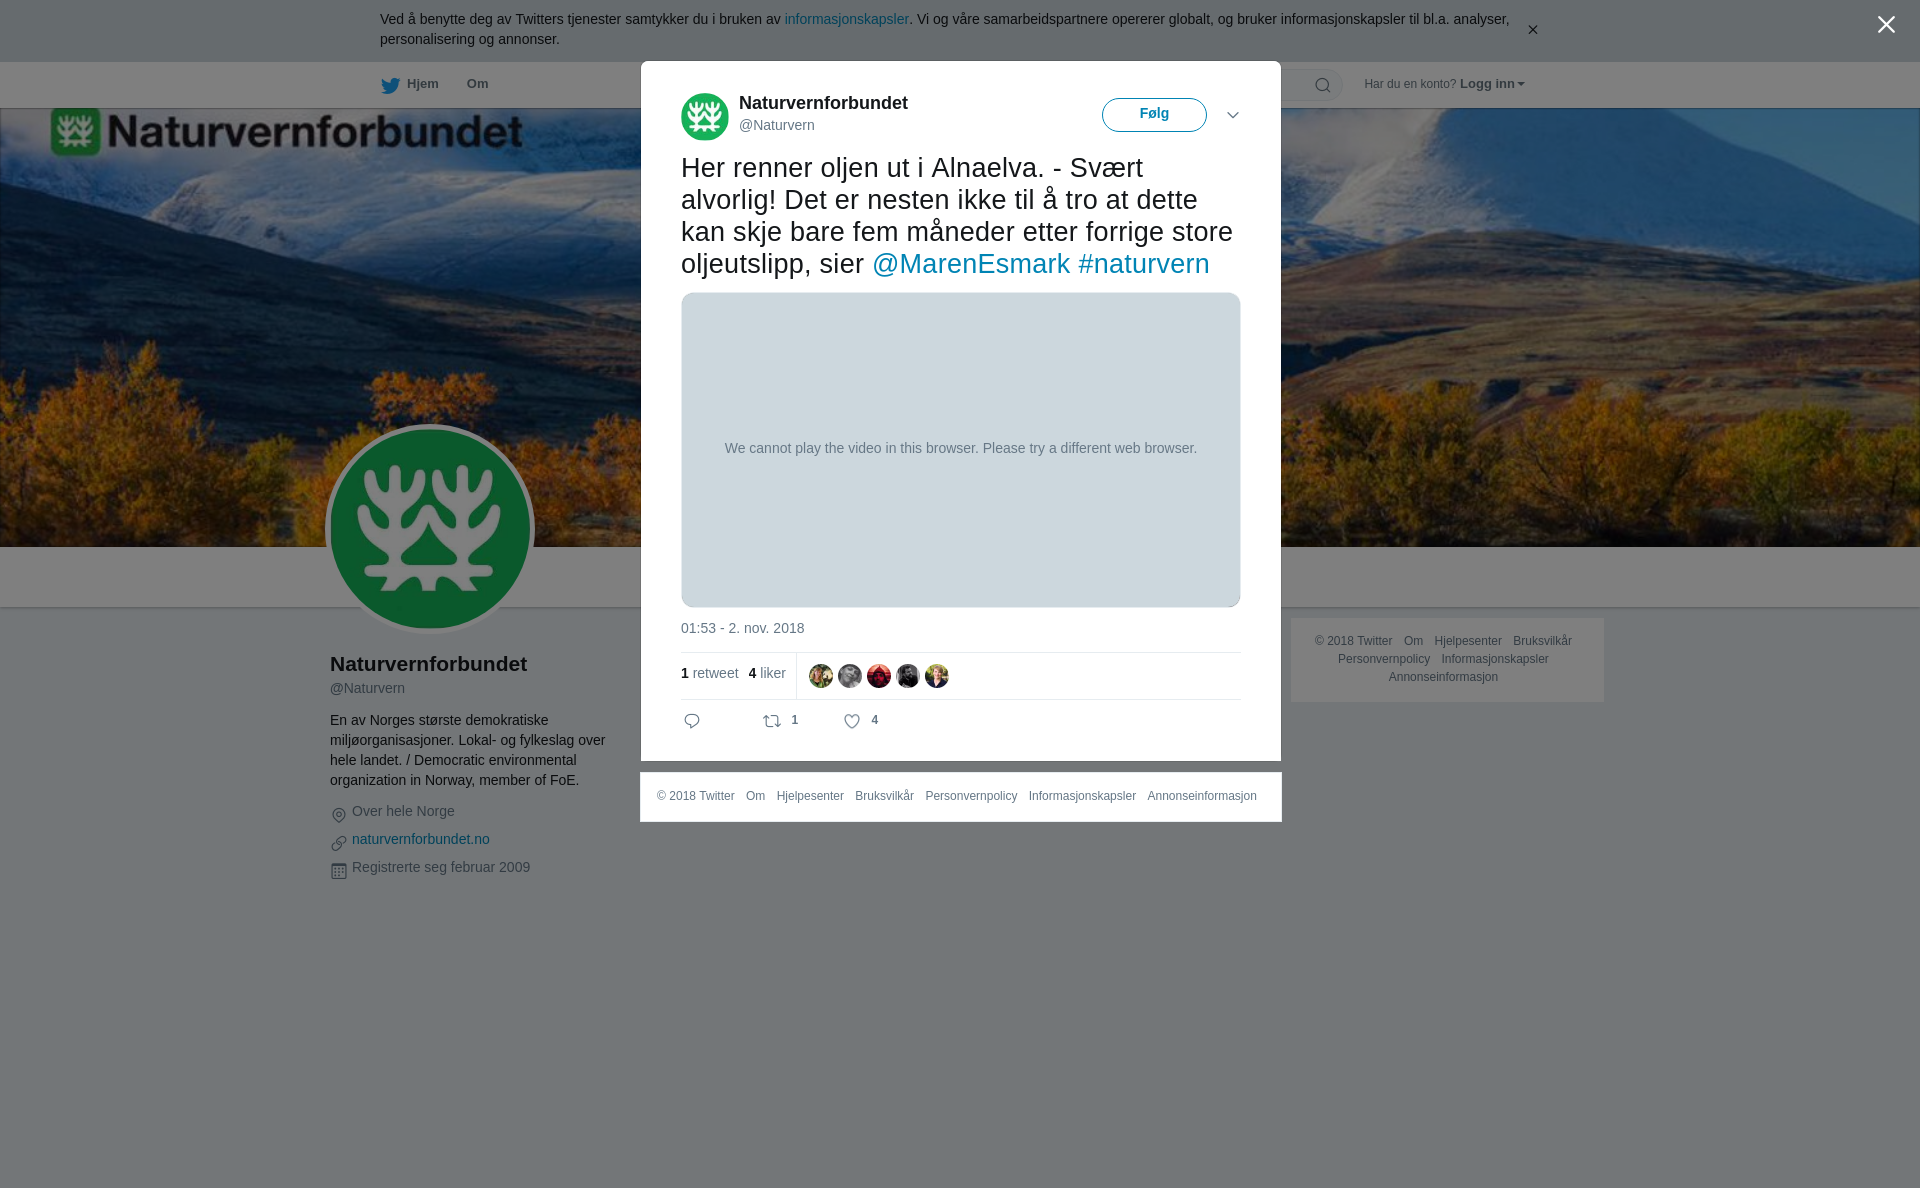Screen dimensions: 1920x1188
Task: Open Naturvernforbundet avatar in tweet header
Action: click(x=705, y=117)
